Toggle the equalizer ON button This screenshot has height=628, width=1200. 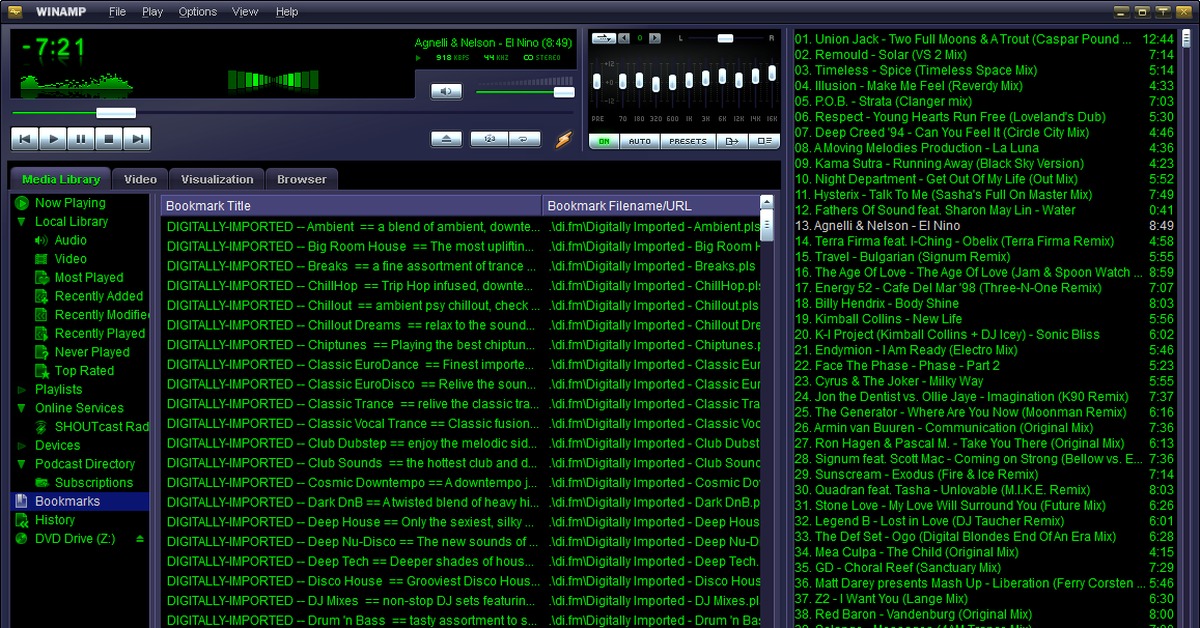[x=604, y=141]
